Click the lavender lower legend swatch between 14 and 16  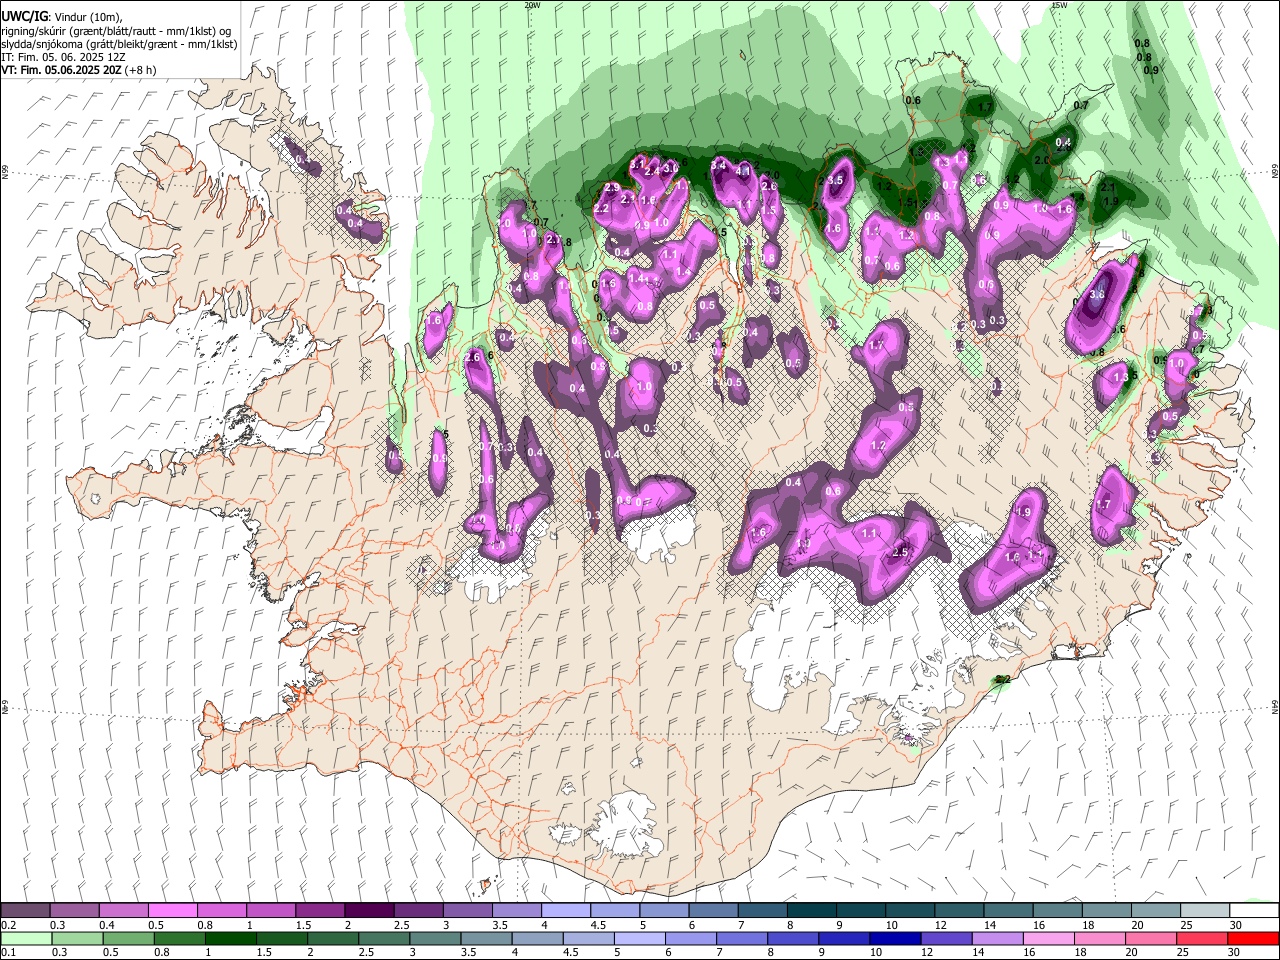point(996,939)
